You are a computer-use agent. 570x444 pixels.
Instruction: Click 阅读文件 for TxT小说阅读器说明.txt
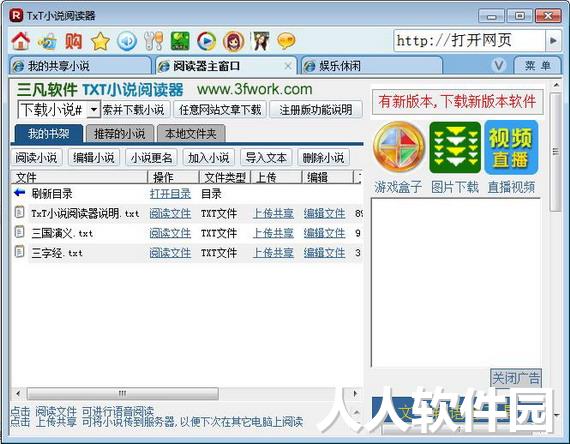170,213
